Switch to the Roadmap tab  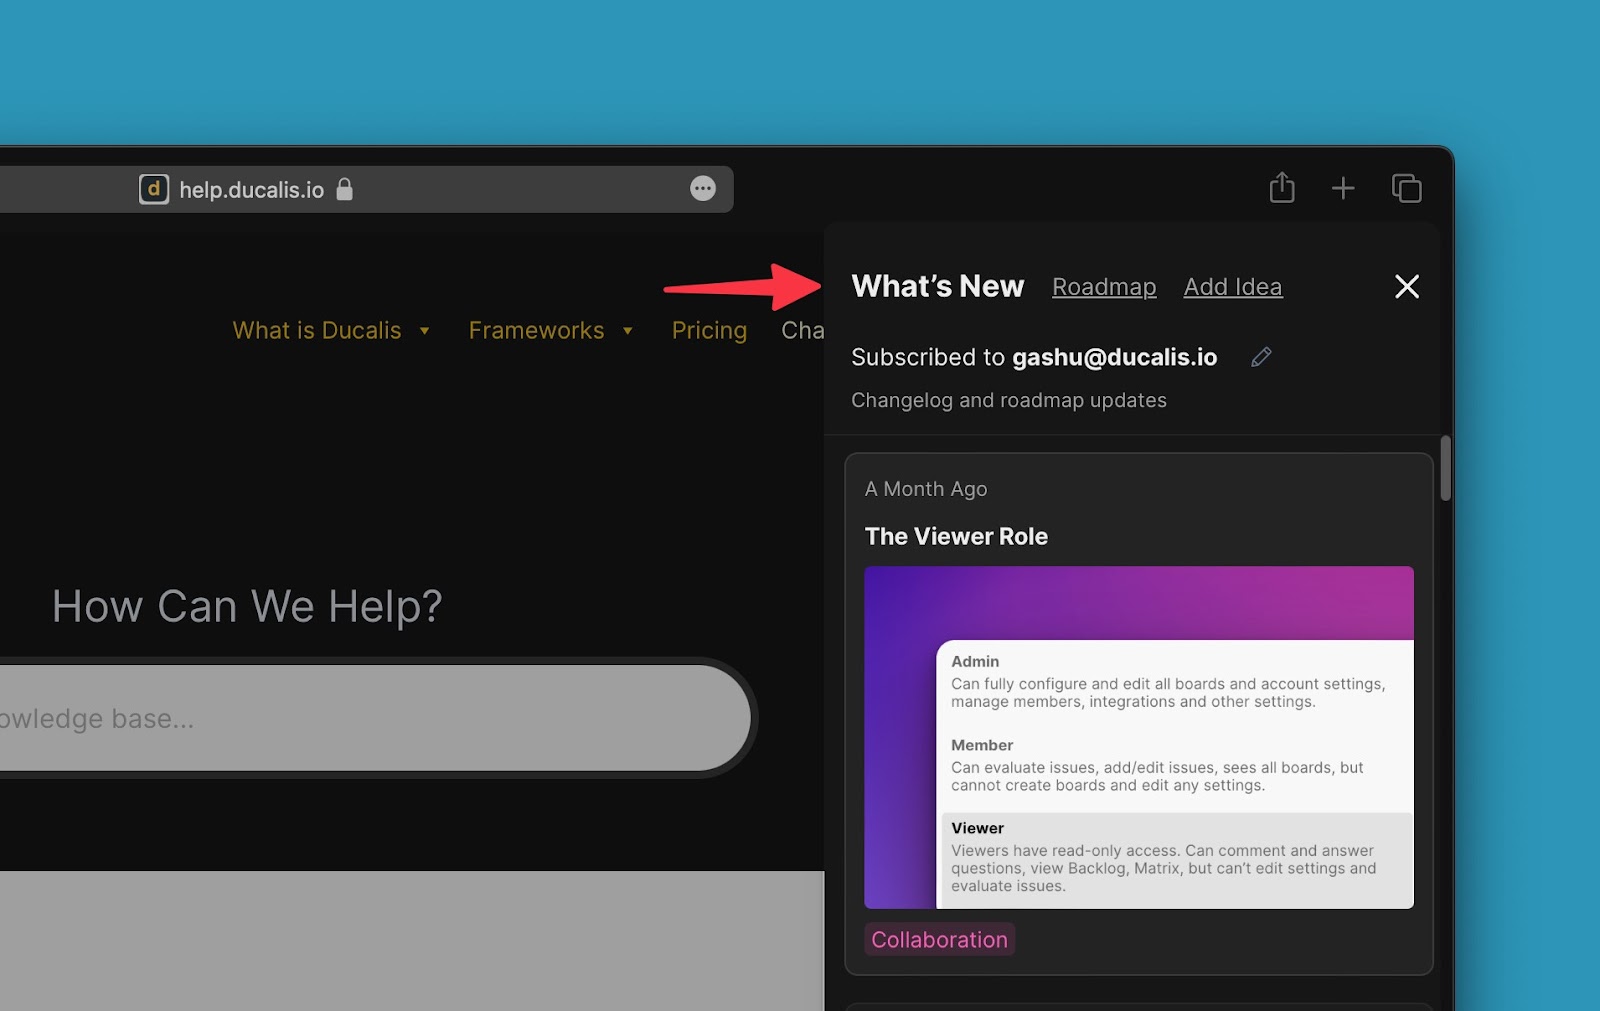pyautogui.click(x=1104, y=287)
